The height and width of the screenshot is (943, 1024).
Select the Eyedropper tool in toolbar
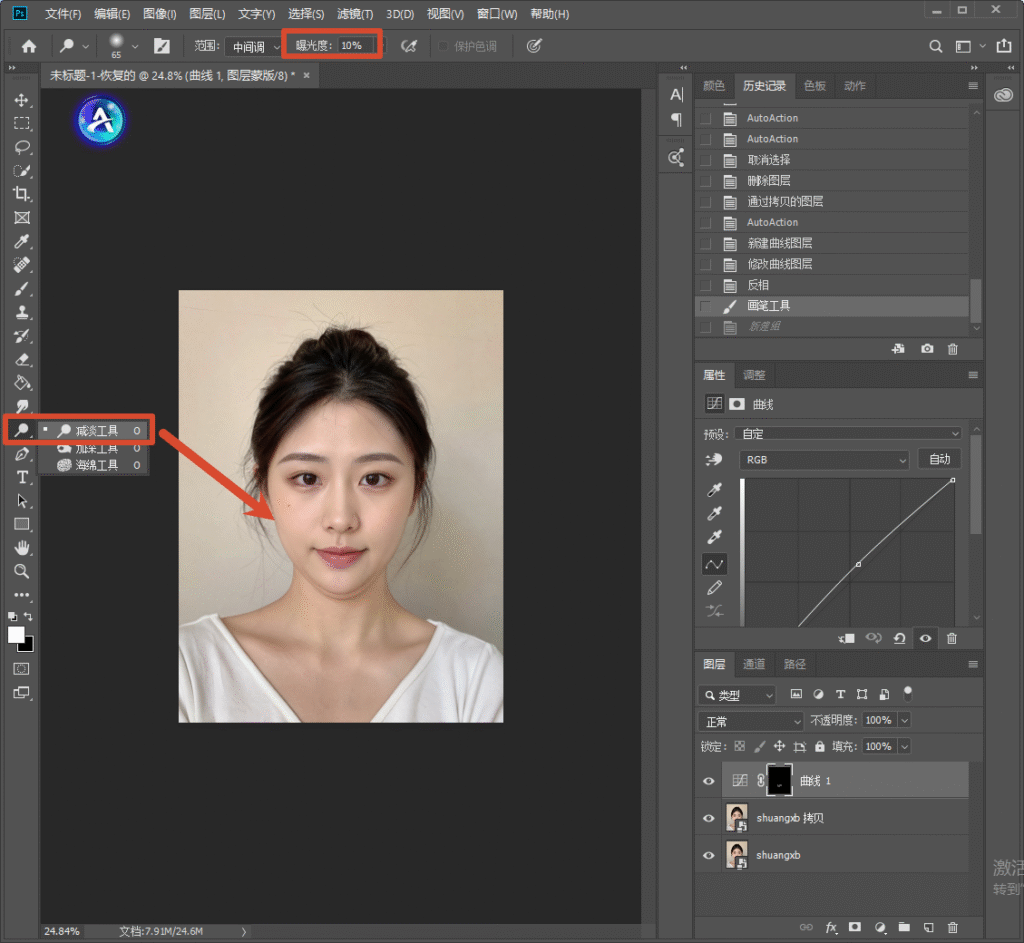22,242
